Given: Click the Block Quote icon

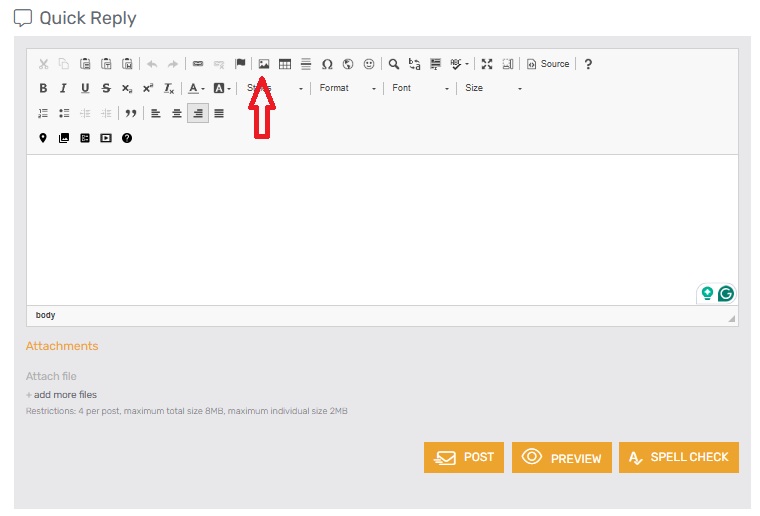Looking at the screenshot, I should pyautogui.click(x=130, y=113).
